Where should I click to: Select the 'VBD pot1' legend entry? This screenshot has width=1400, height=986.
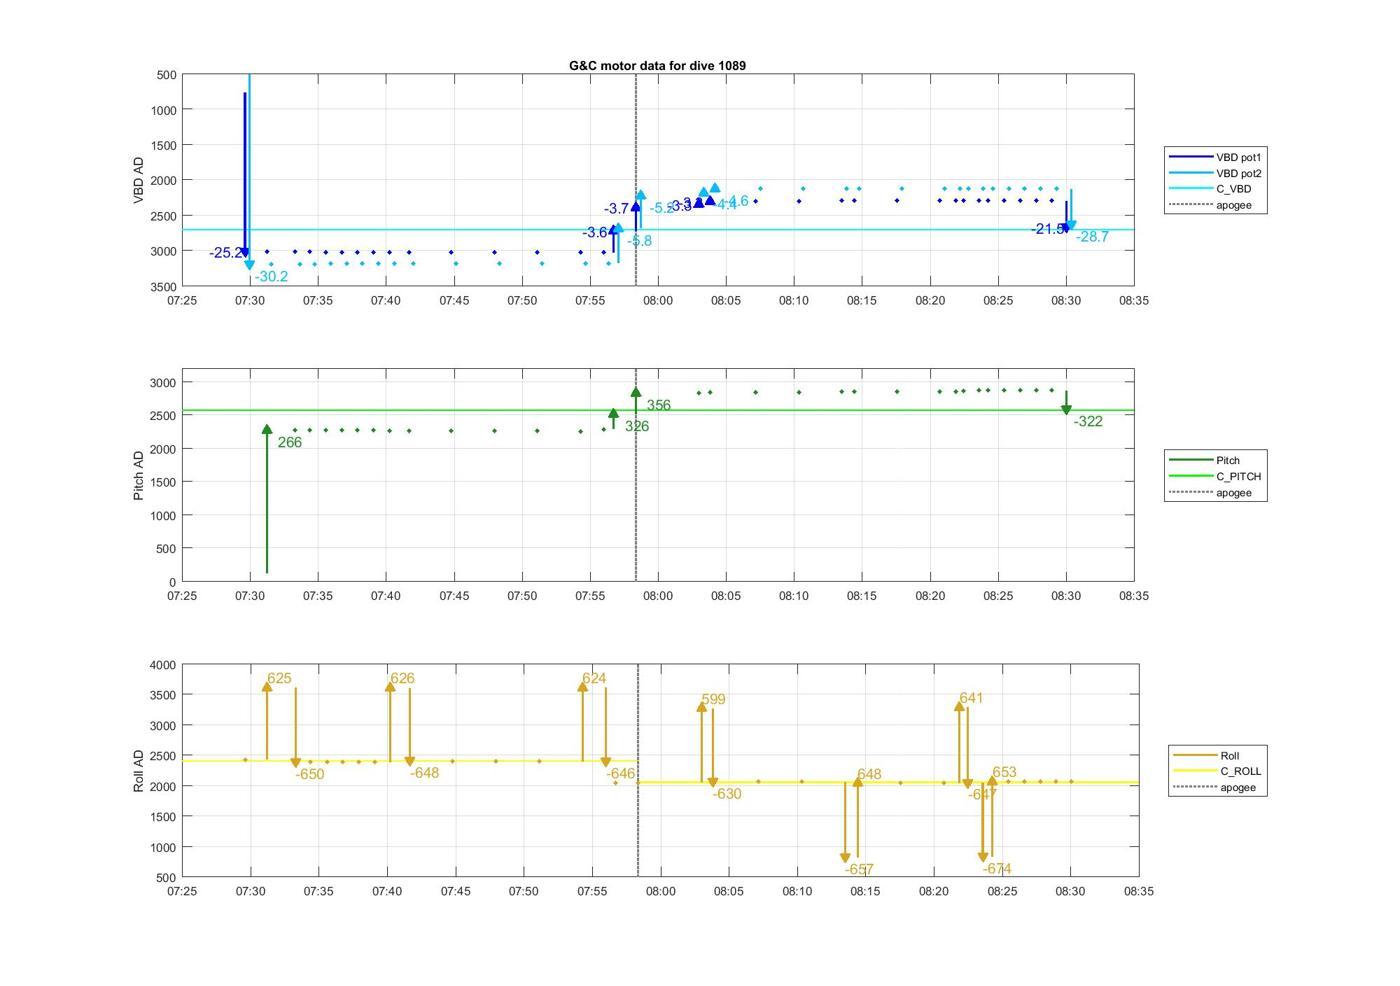[1240, 157]
